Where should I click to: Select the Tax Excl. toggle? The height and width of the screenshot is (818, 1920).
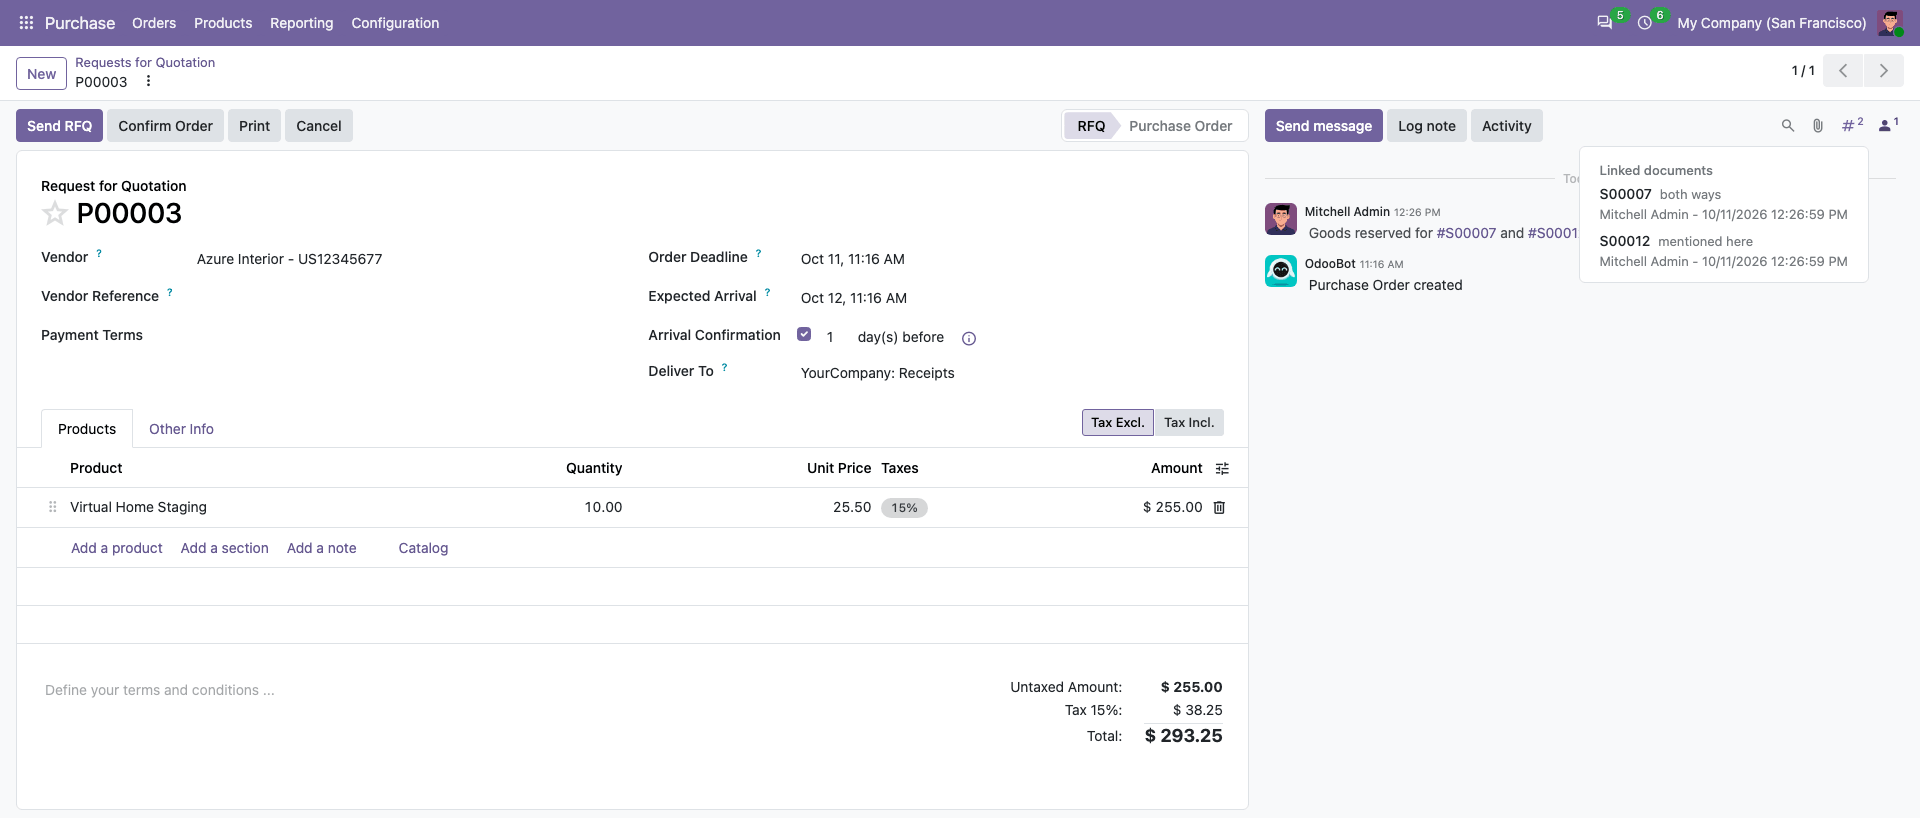(x=1117, y=423)
